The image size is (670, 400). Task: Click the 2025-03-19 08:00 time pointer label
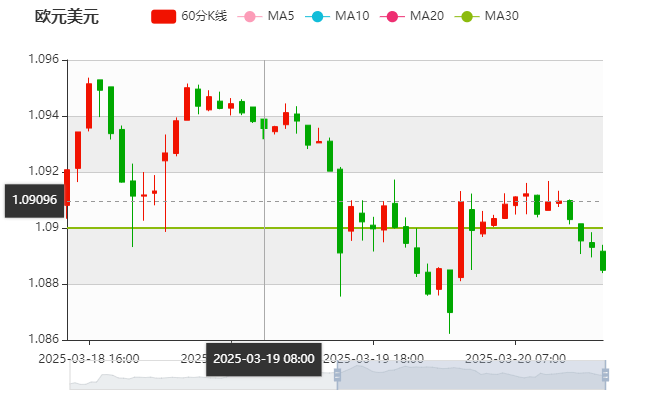264,358
